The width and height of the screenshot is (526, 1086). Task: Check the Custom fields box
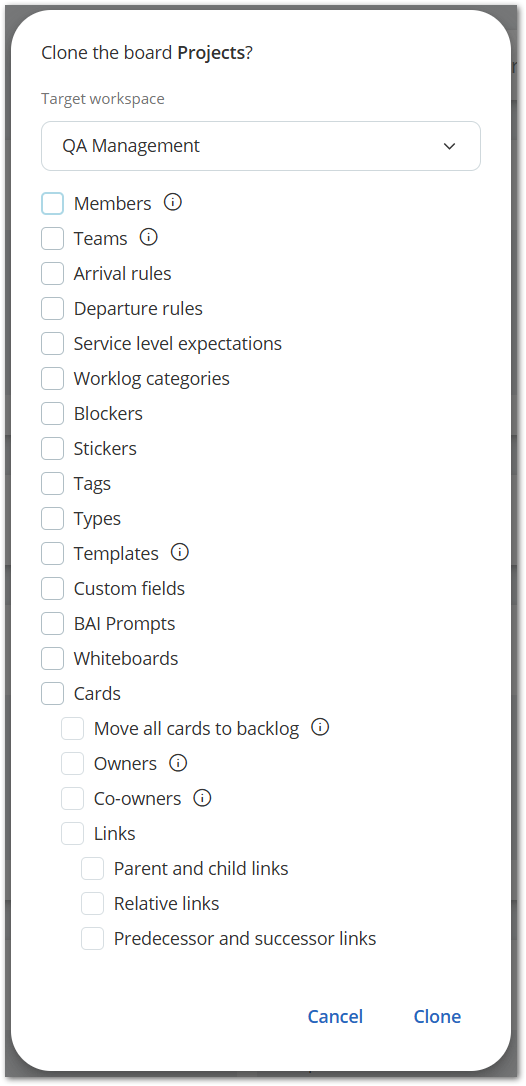[52, 589]
